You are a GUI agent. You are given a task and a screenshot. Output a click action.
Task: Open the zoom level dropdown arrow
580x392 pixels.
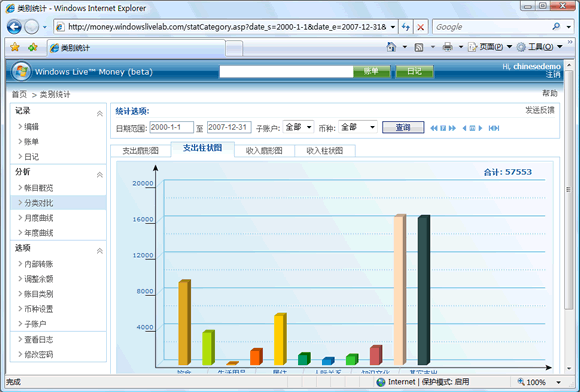coord(559,382)
